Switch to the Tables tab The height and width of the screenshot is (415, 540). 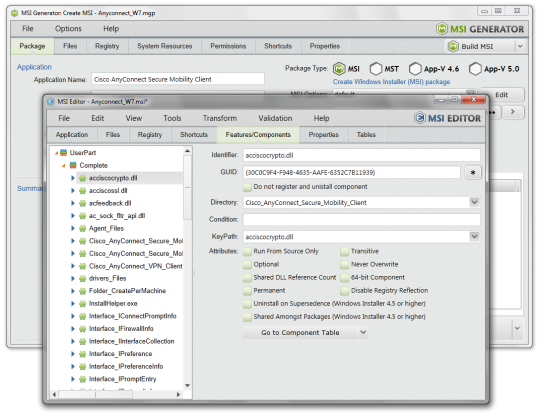tap(366, 135)
